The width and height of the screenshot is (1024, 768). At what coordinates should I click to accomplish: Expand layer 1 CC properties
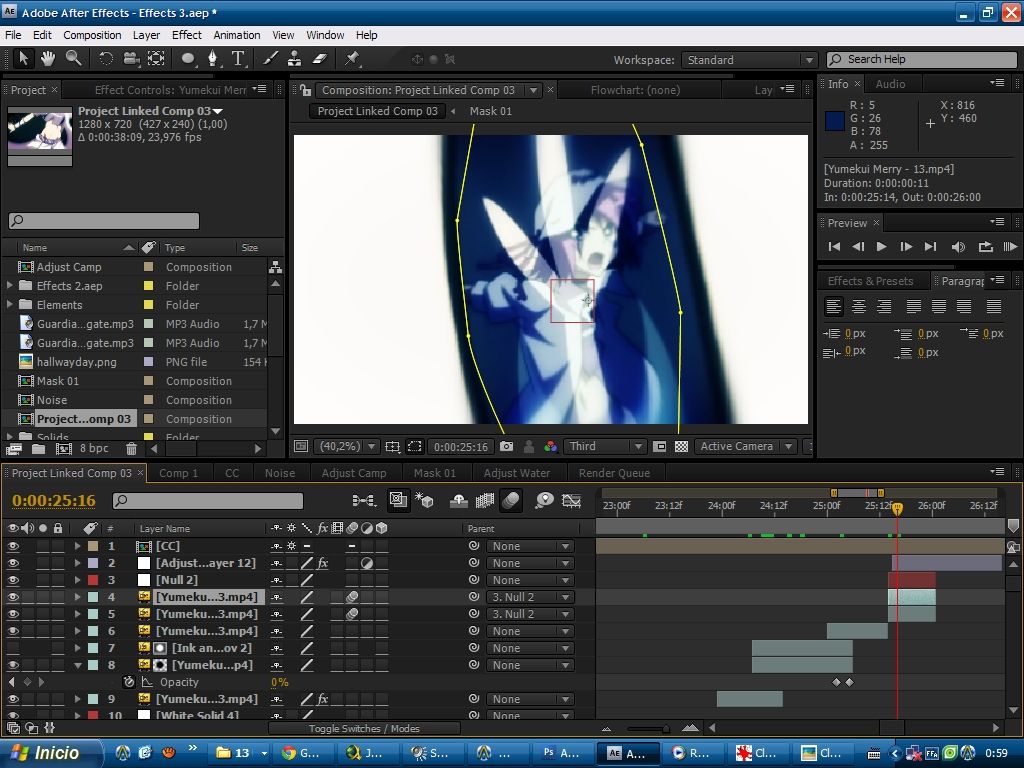tap(78, 546)
